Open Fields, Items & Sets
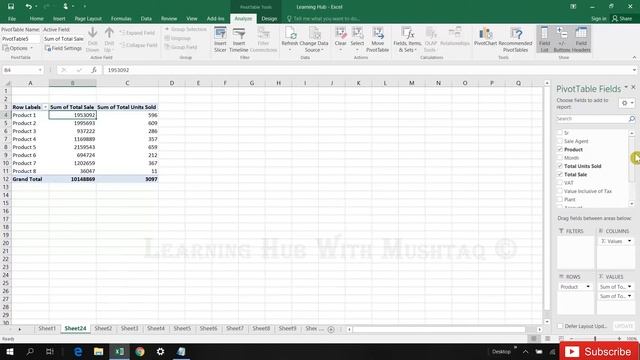Viewport: 640px width, 360px height. tap(407, 39)
